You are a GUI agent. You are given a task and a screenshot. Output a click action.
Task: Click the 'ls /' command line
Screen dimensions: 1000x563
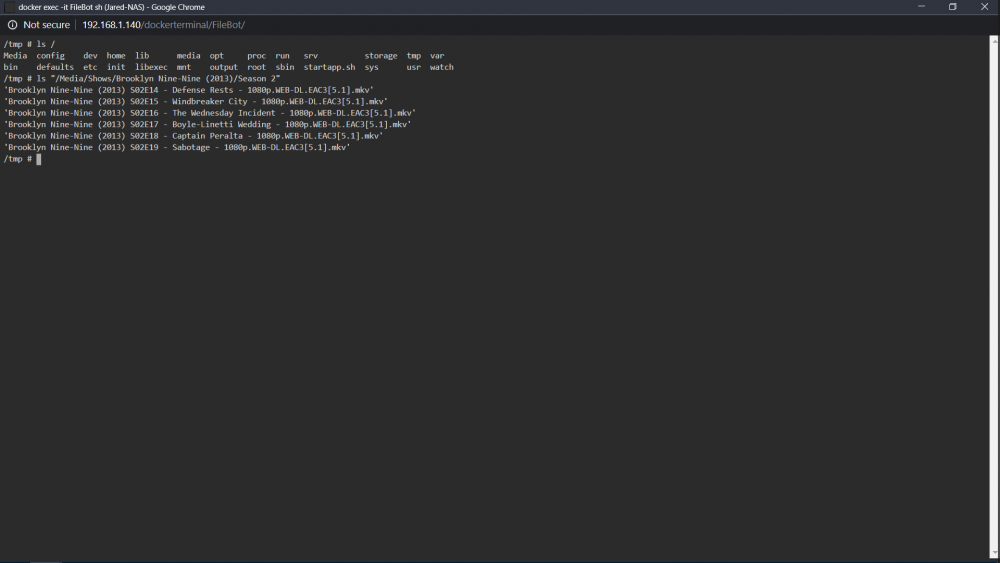point(29,44)
